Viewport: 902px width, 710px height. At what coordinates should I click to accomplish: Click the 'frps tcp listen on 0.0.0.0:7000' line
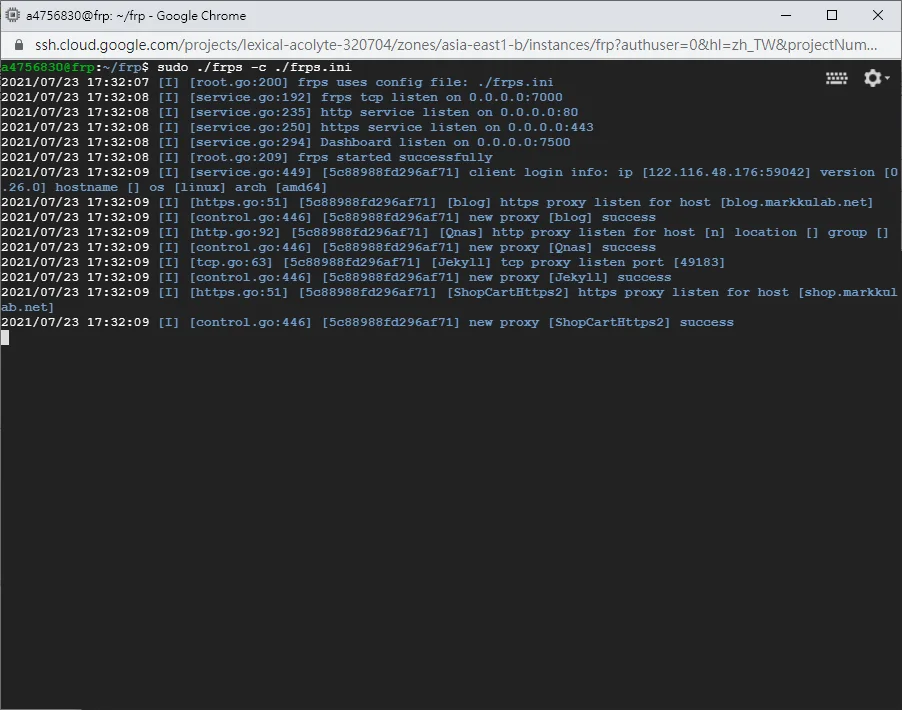(441, 97)
